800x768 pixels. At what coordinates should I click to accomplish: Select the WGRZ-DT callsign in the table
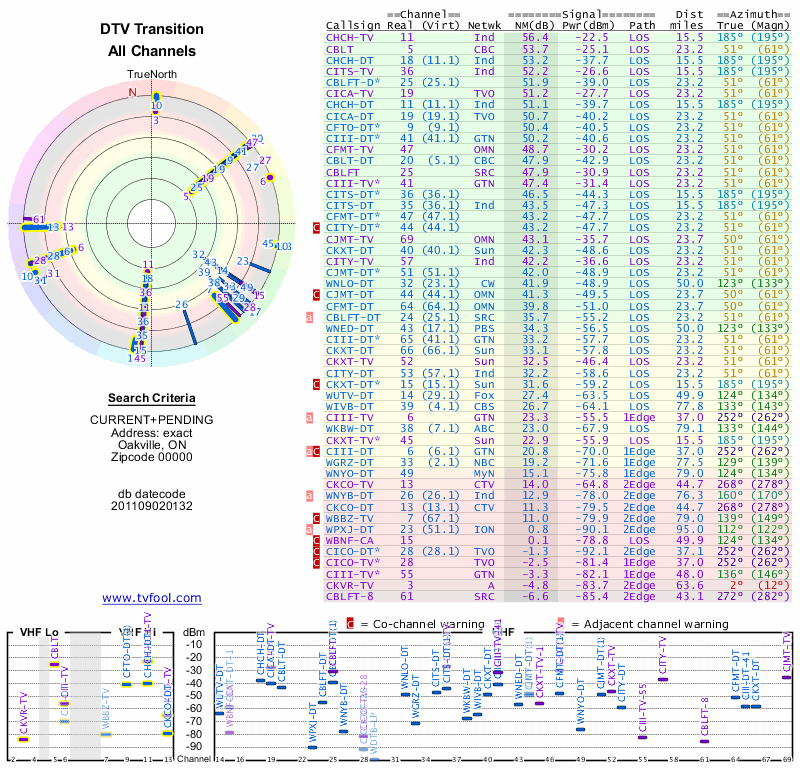[x=349, y=462]
